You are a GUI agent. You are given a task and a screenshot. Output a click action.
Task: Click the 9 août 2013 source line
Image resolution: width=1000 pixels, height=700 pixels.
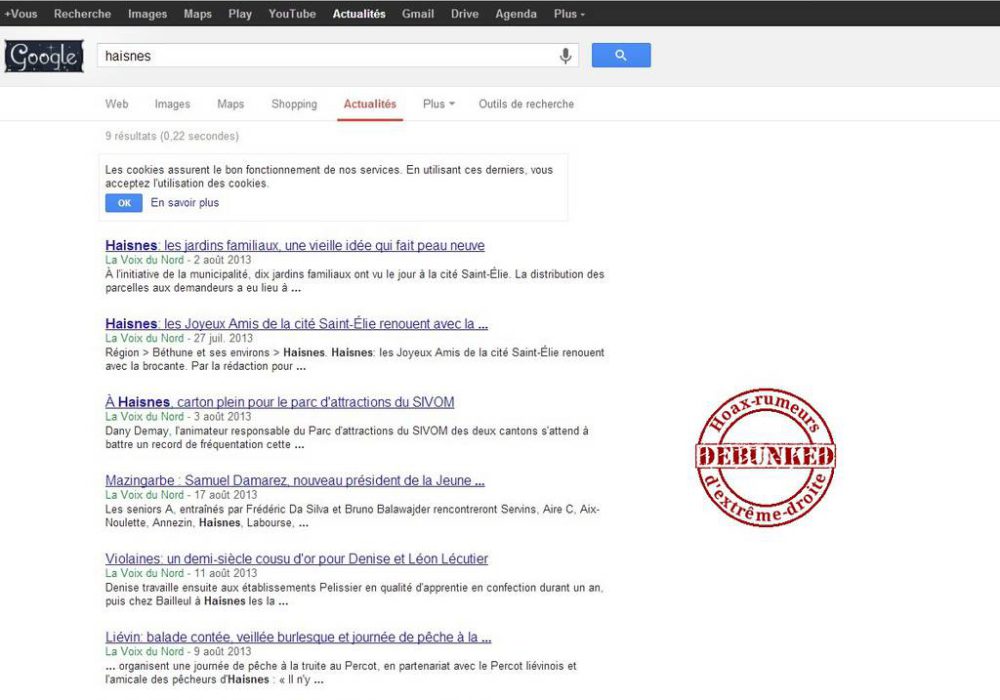click(x=179, y=652)
